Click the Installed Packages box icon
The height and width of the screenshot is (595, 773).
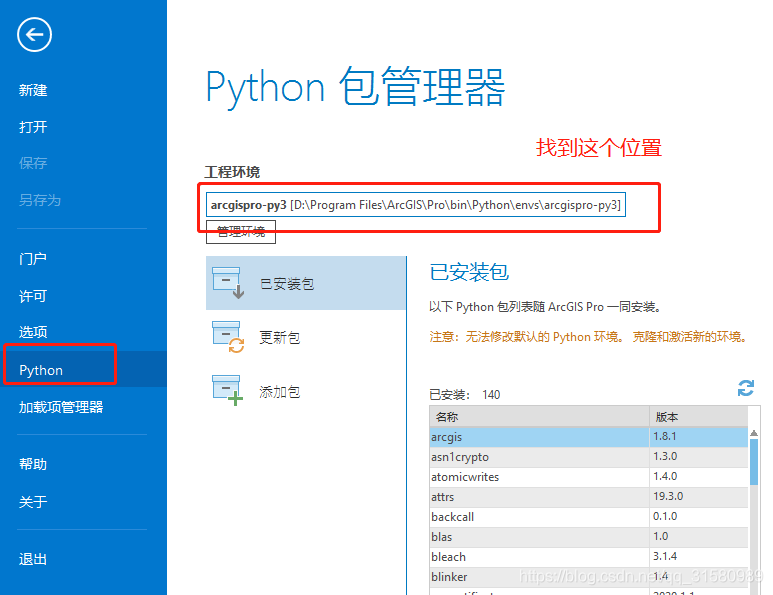tap(228, 283)
